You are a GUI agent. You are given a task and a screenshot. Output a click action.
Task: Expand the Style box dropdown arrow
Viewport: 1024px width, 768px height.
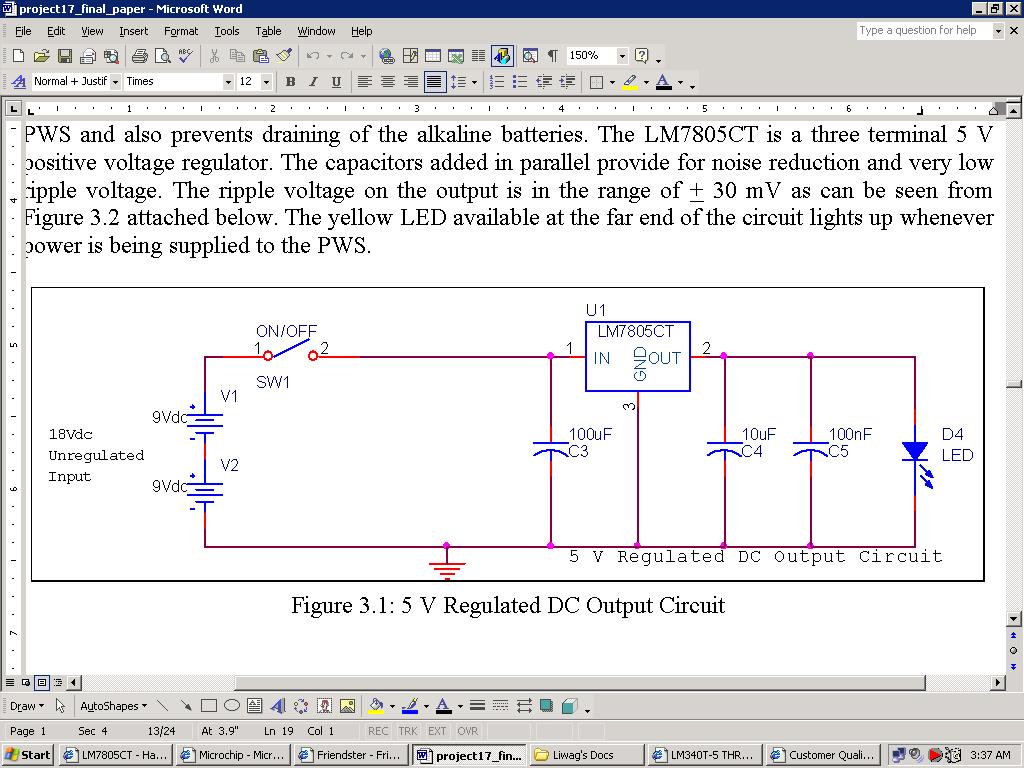(116, 82)
